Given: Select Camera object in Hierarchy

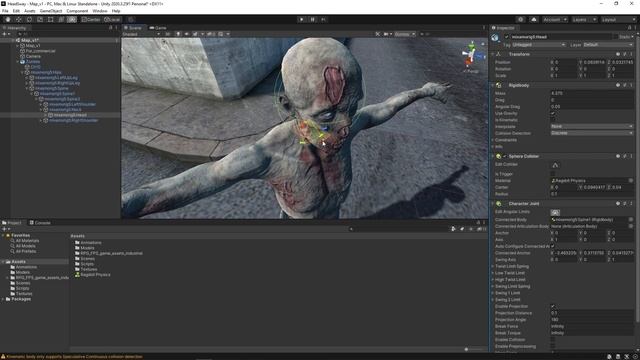Looking at the screenshot, I should click(x=33, y=56).
